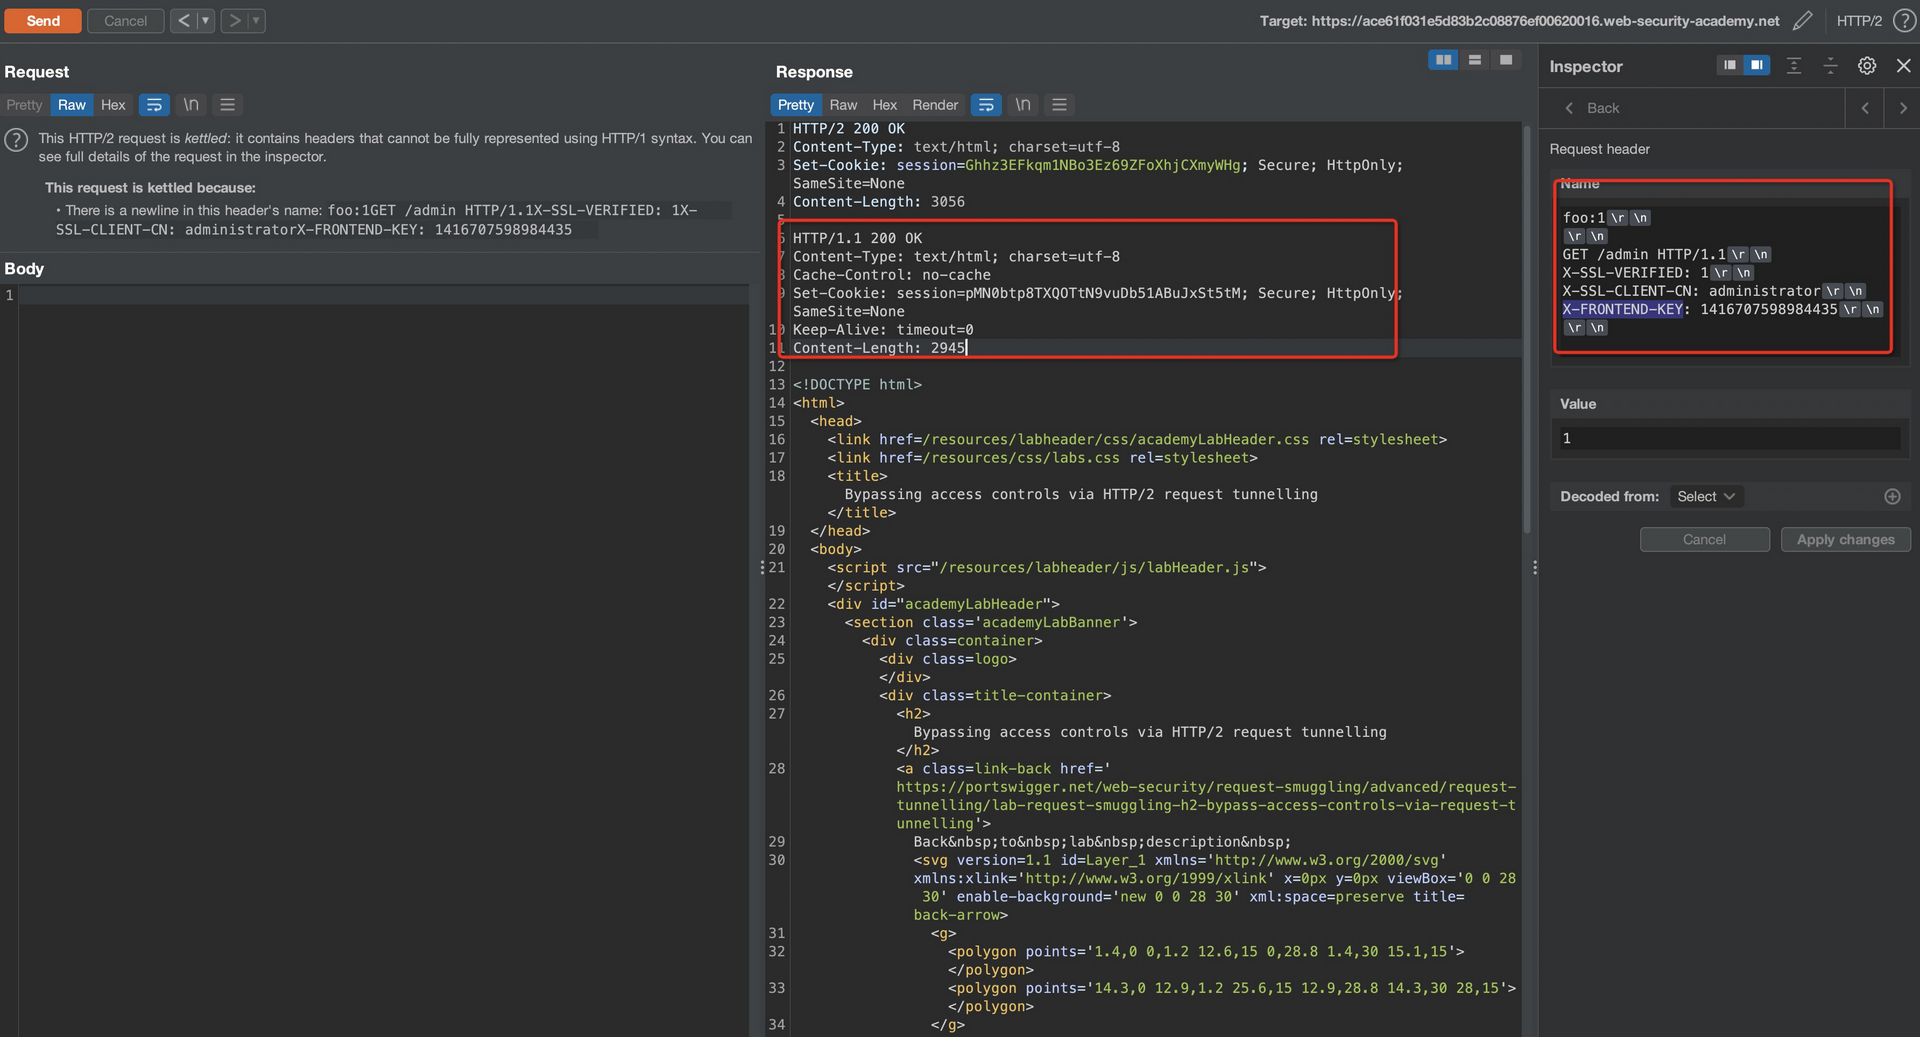Viewport: 1920px width, 1037px height.
Task: Open the help icon in top-right corner
Action: 1904,21
